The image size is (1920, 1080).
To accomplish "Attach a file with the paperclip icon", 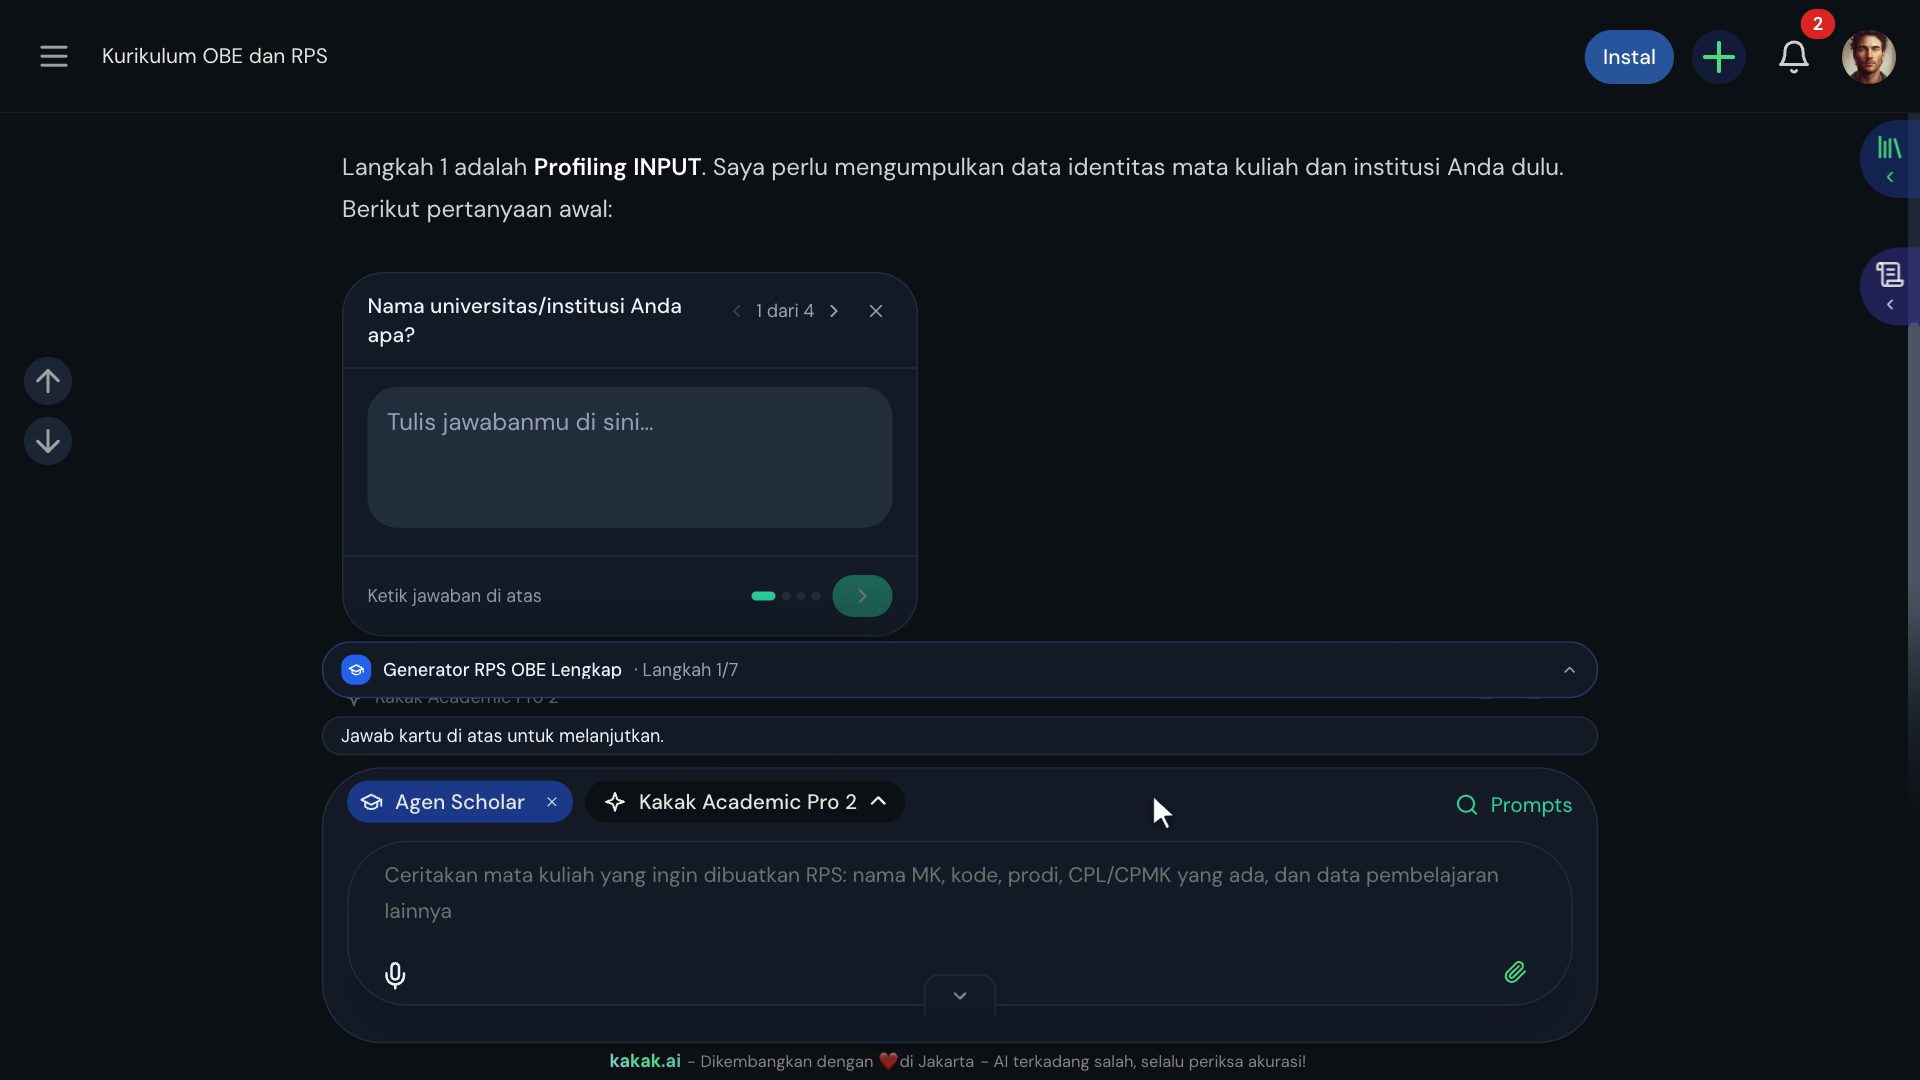I will 1515,972.
